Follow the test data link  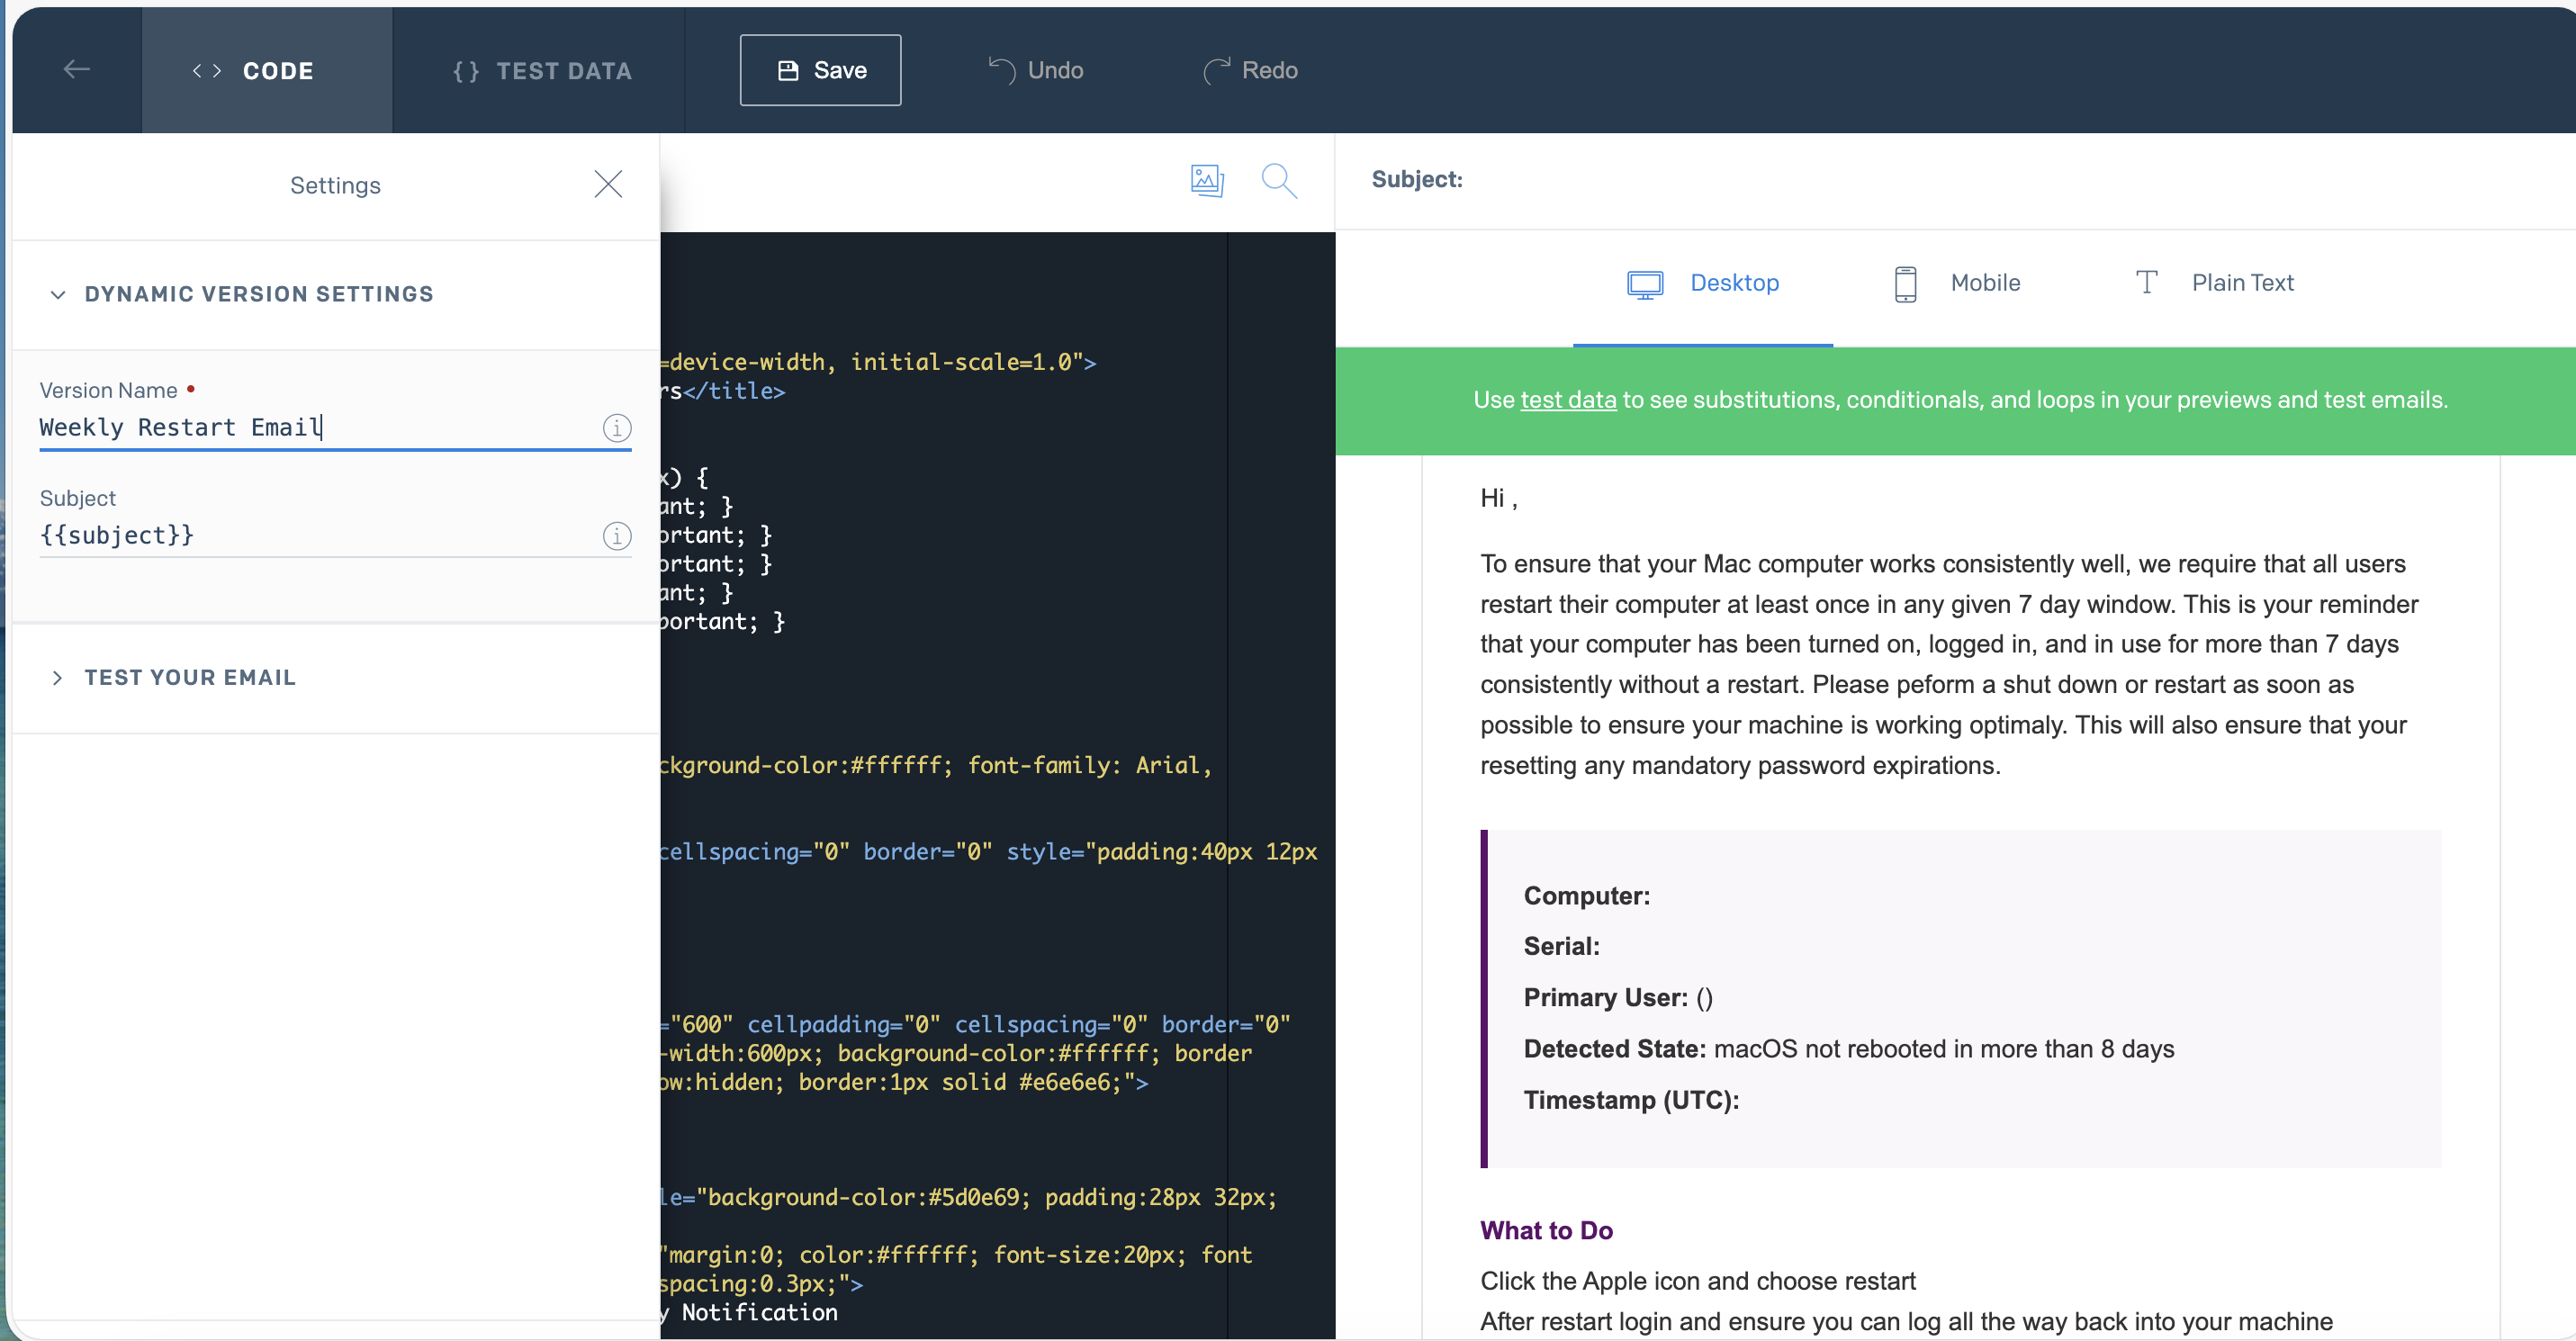pos(1567,400)
